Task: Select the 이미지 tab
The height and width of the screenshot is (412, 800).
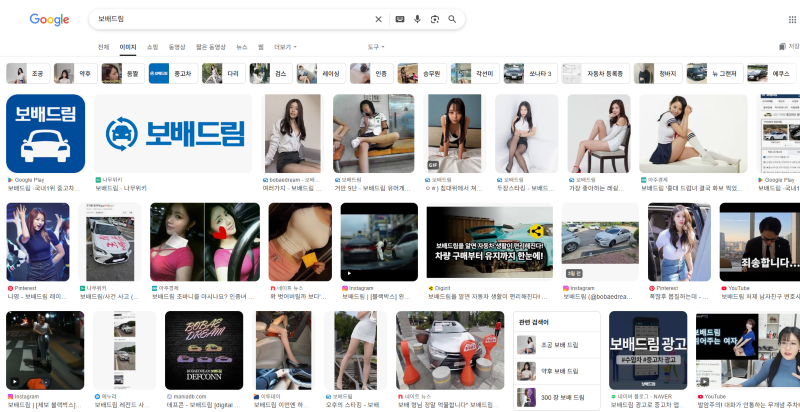Action: 128,47
